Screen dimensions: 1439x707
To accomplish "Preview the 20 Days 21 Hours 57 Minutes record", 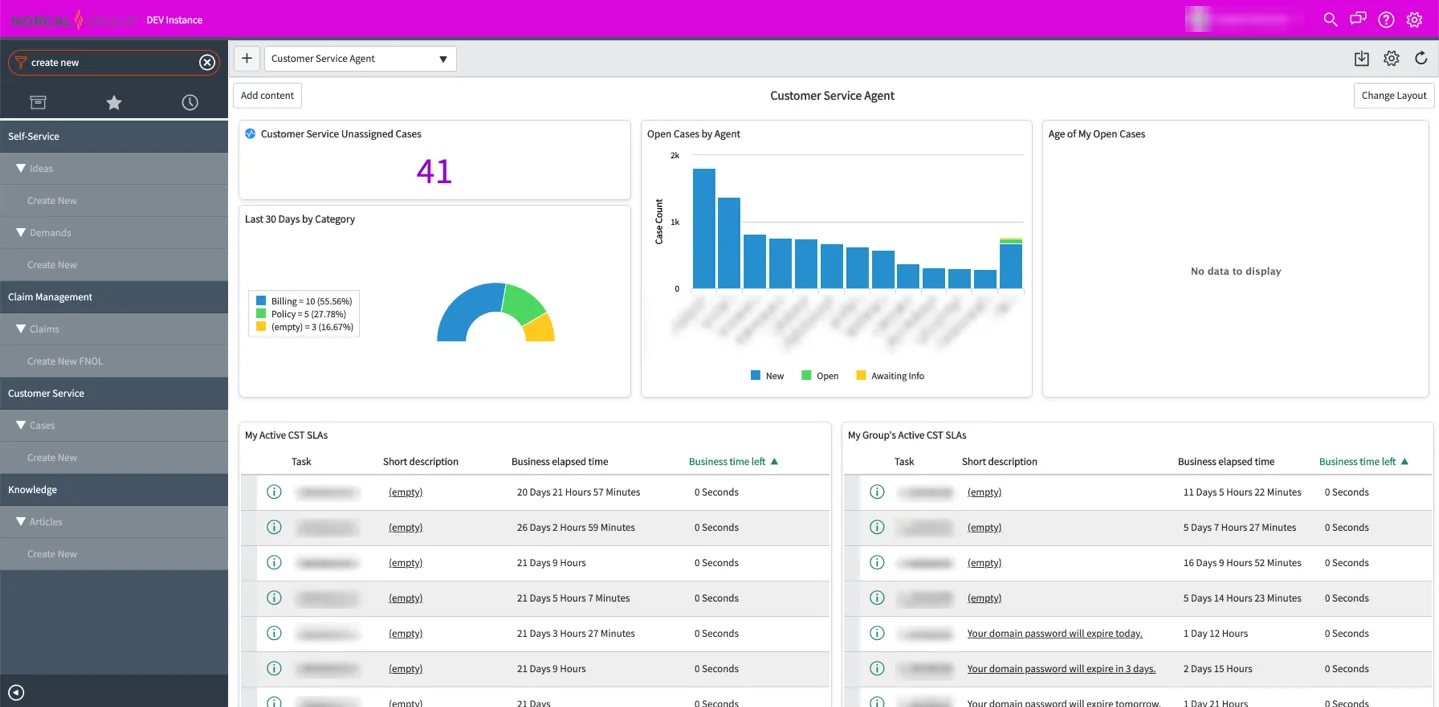I will (274, 492).
